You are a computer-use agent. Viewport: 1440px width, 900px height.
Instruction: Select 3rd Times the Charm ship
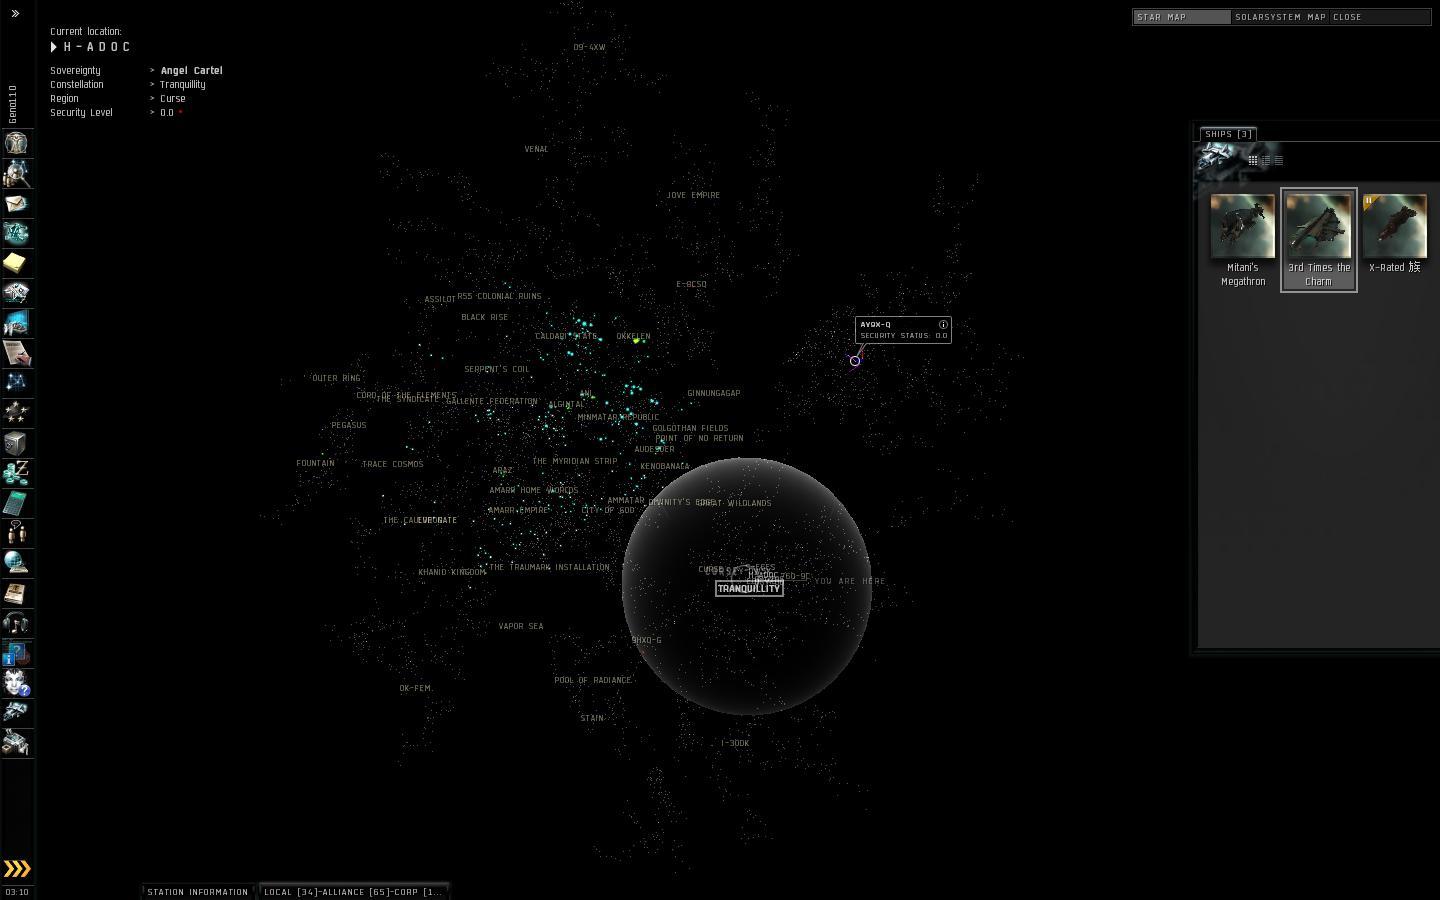(1319, 240)
